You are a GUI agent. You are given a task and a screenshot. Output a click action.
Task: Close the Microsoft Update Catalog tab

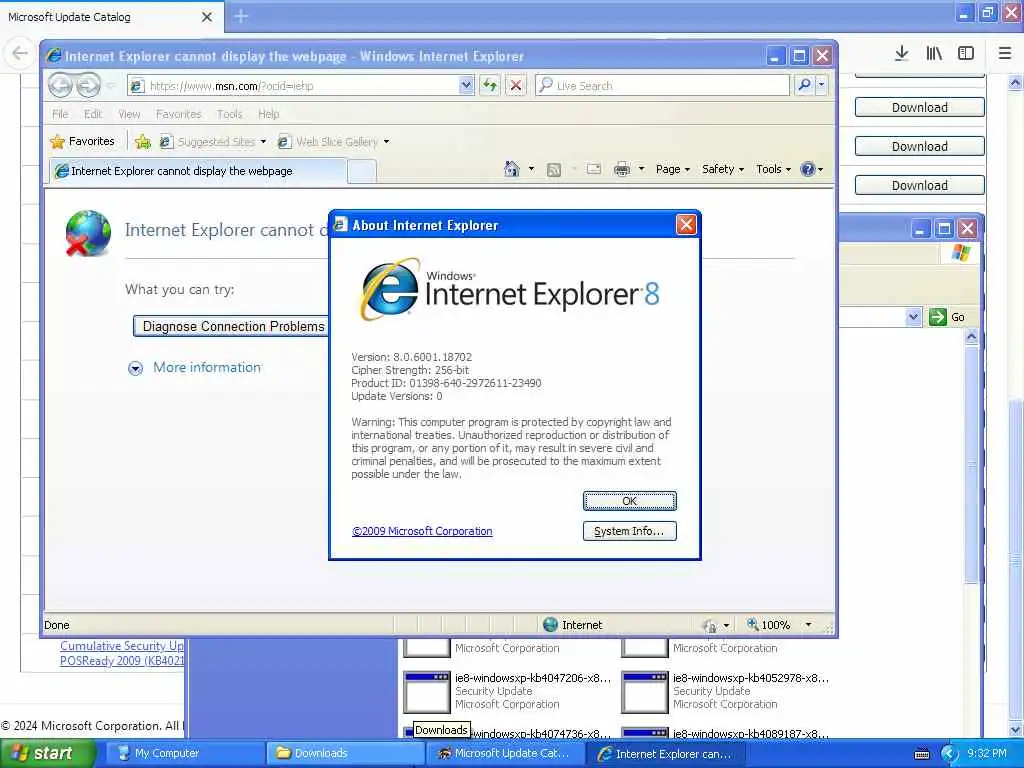[x=206, y=17]
